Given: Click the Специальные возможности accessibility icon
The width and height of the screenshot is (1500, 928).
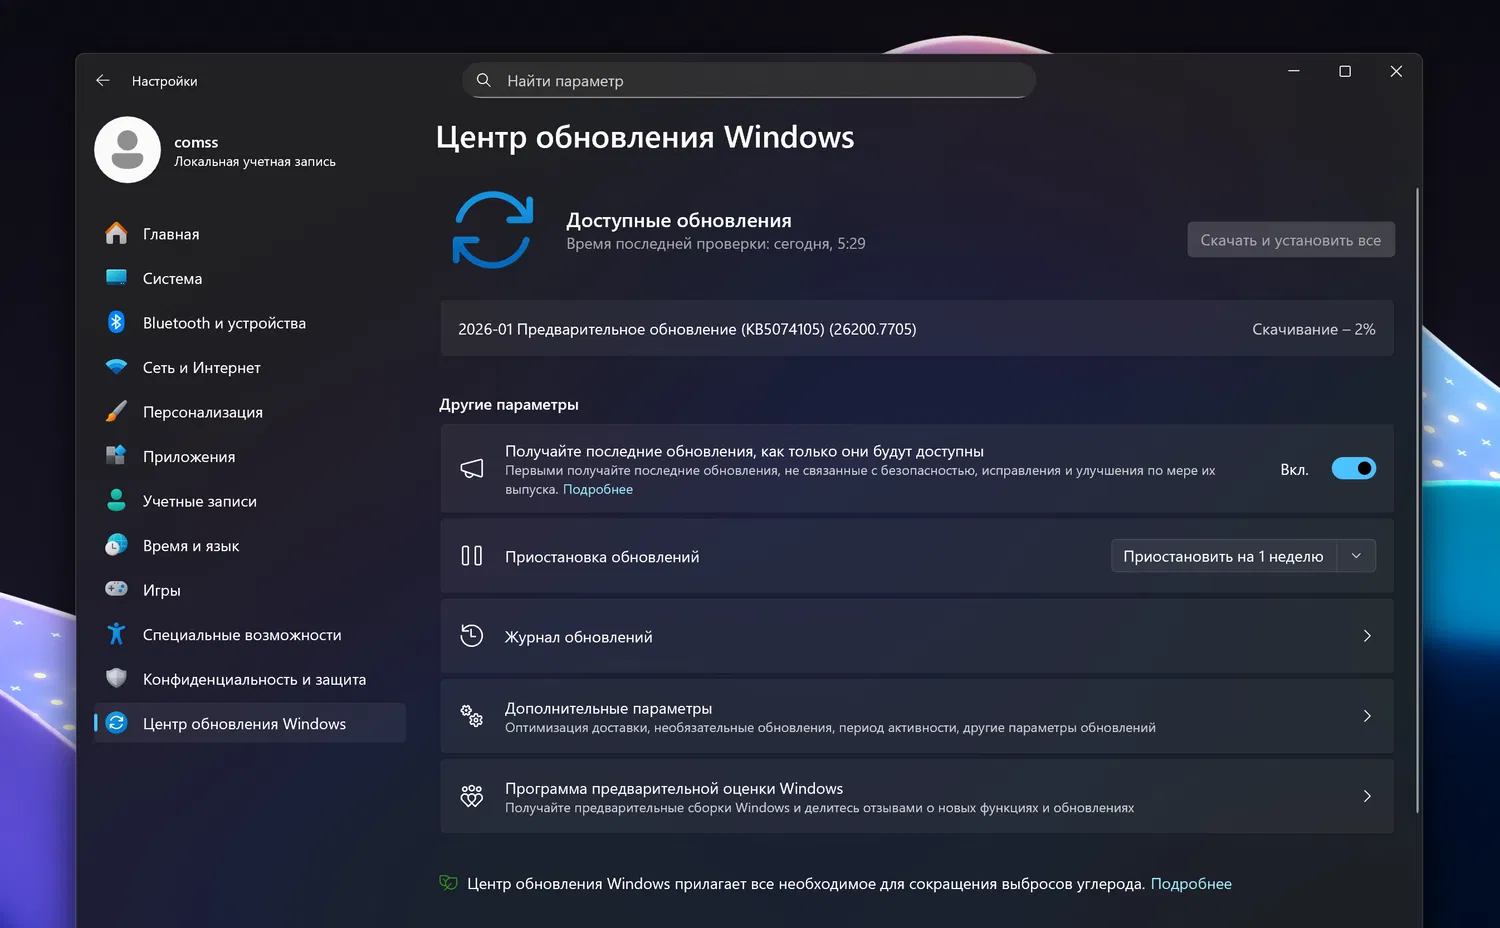Looking at the screenshot, I should tap(116, 634).
